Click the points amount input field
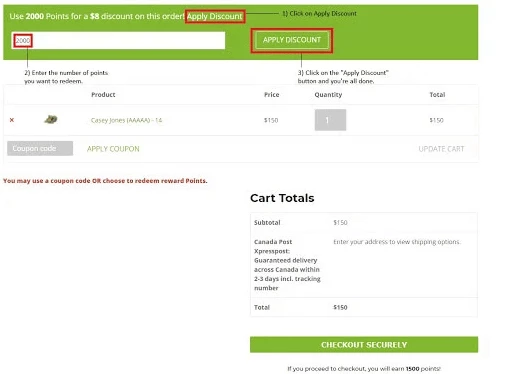The width and height of the screenshot is (507, 374). 118,40
